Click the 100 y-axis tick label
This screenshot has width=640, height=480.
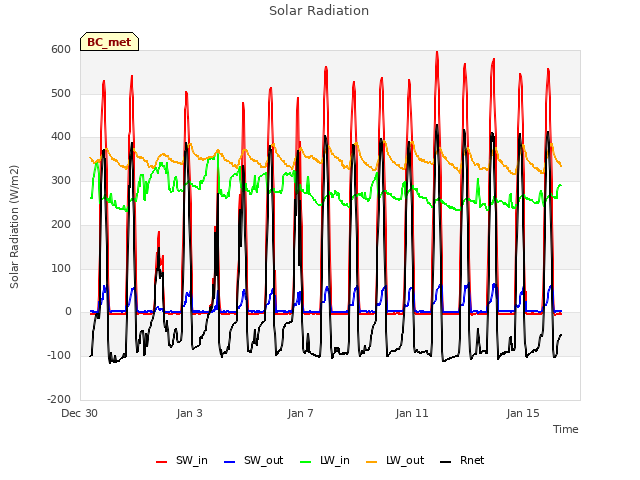(x=61, y=268)
